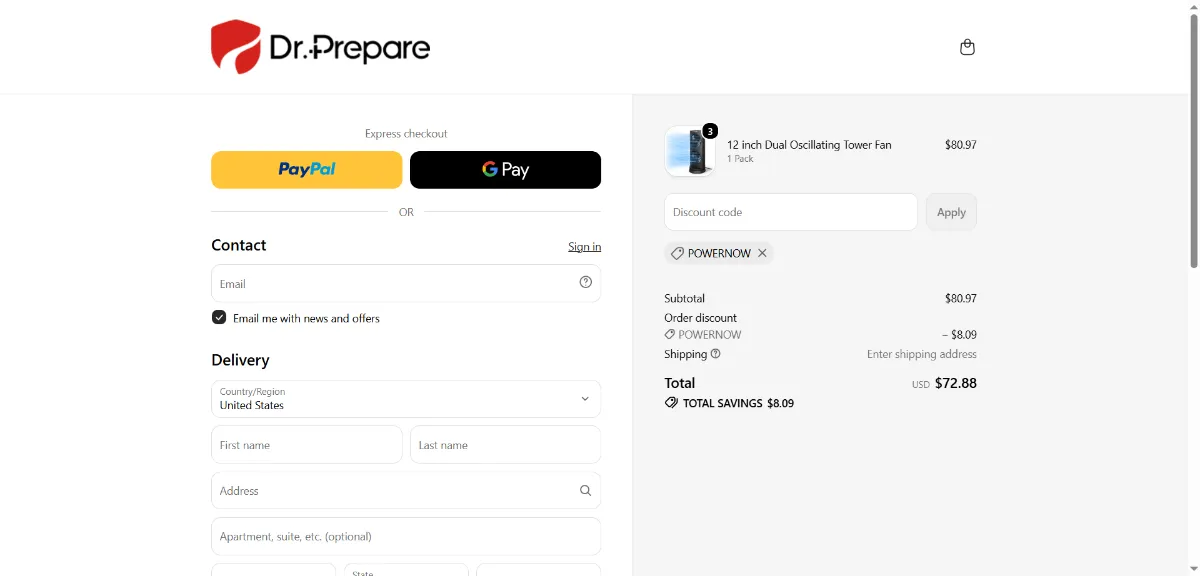Click the email help question mark icon
Viewport: 1200px width, 576px height.
coord(586,282)
